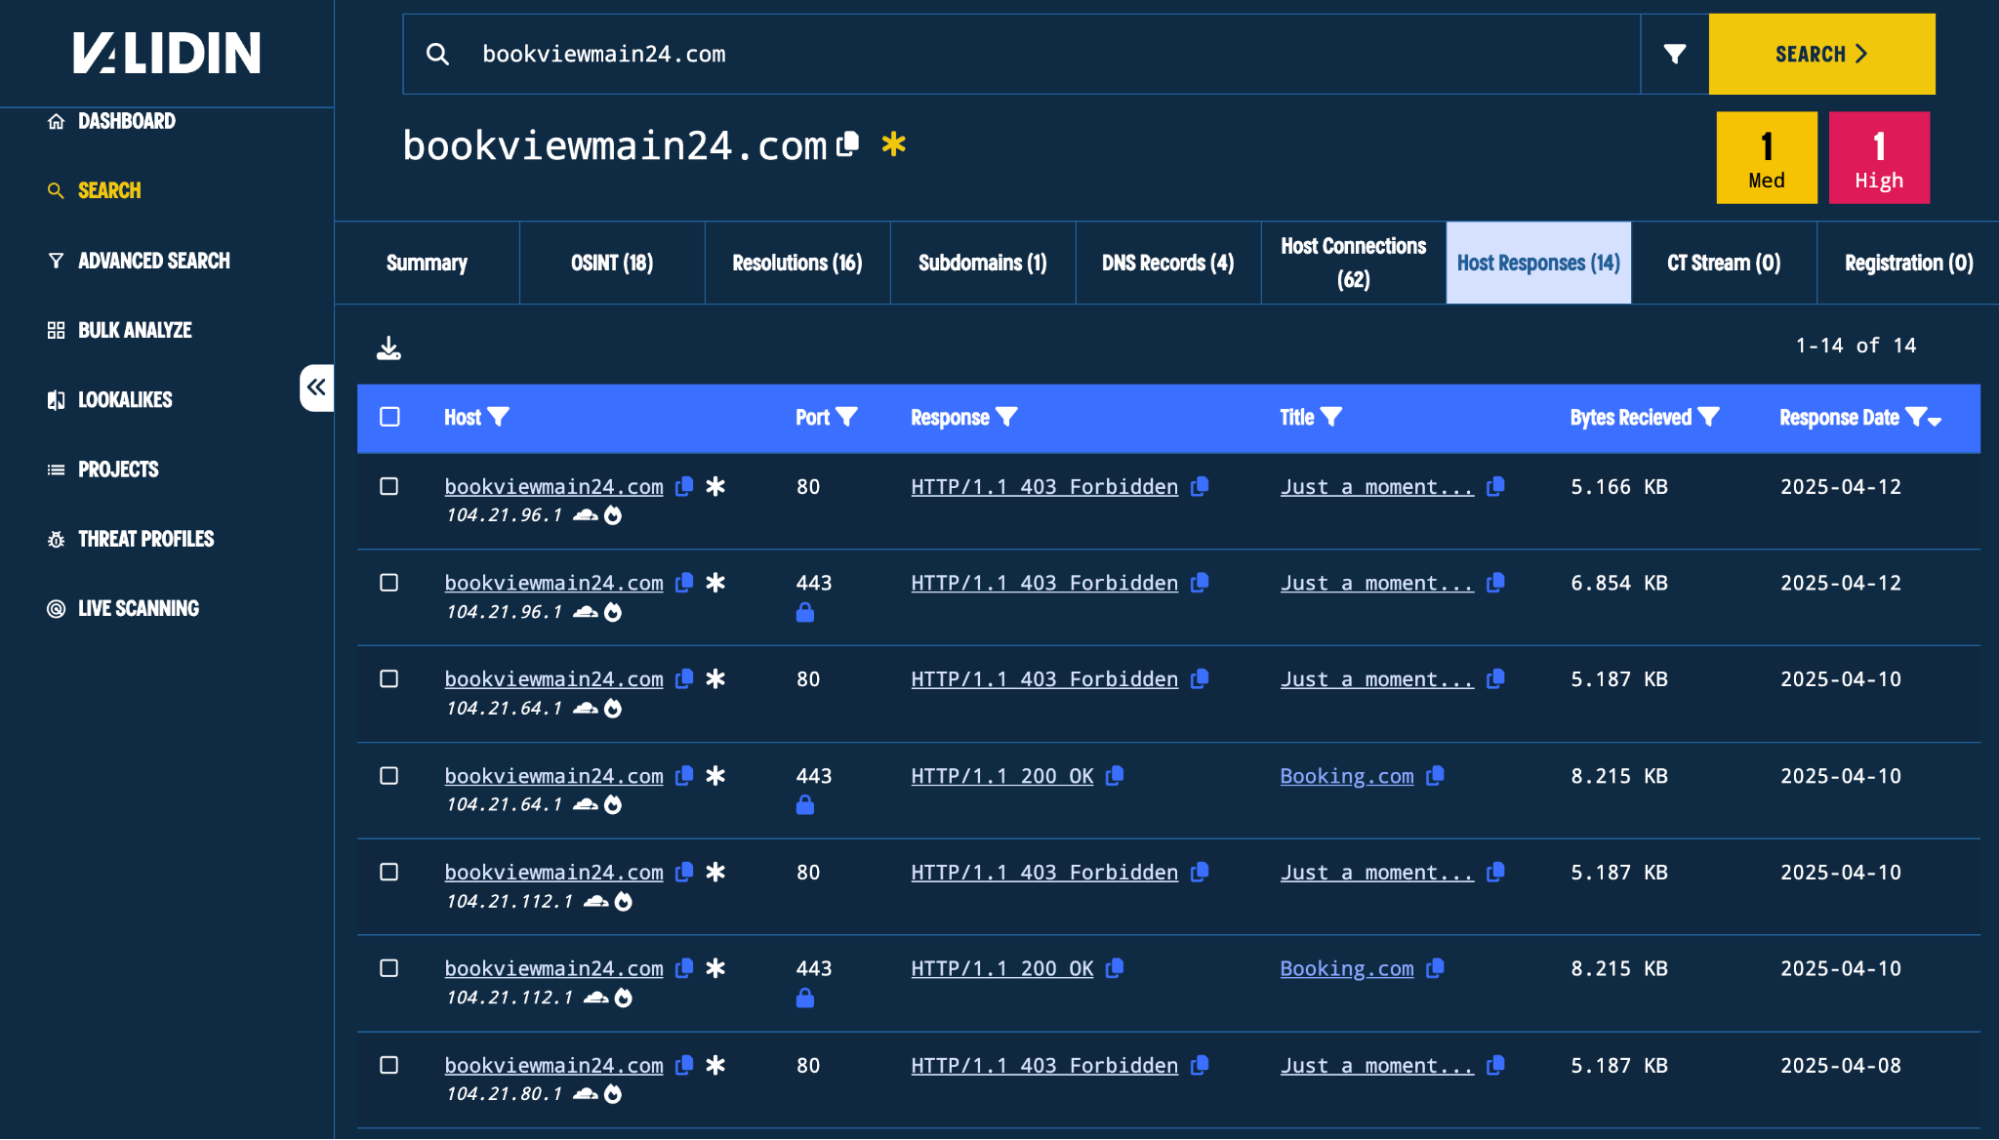Open the CT Stream (0) tab
The width and height of the screenshot is (1999, 1140).
(x=1724, y=263)
